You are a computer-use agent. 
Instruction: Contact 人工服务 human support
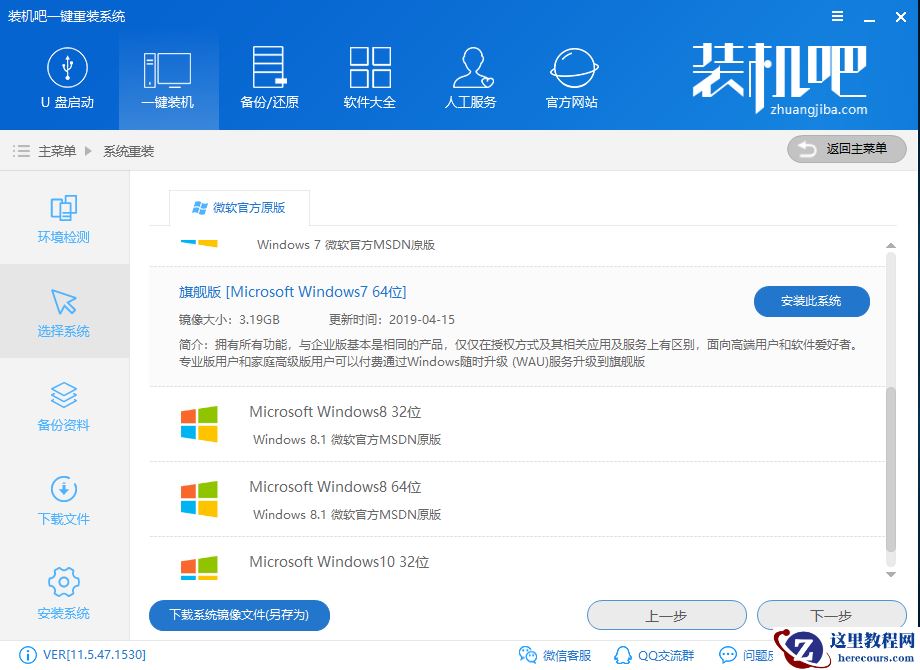[x=470, y=78]
